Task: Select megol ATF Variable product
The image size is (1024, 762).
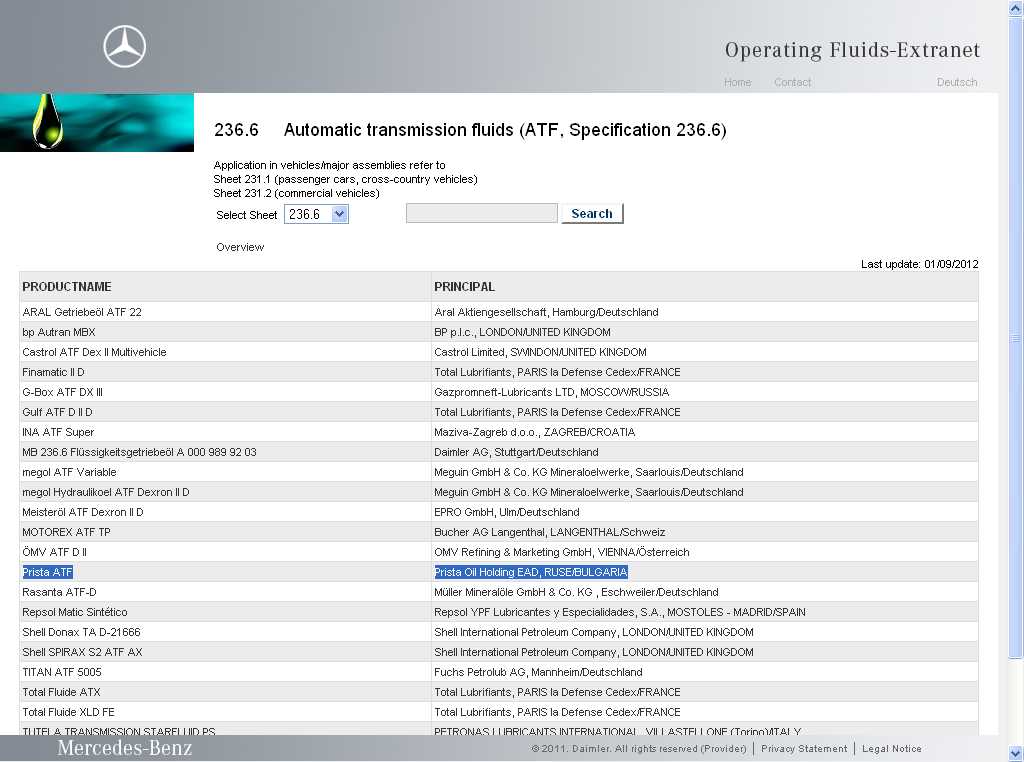Action: click(69, 472)
